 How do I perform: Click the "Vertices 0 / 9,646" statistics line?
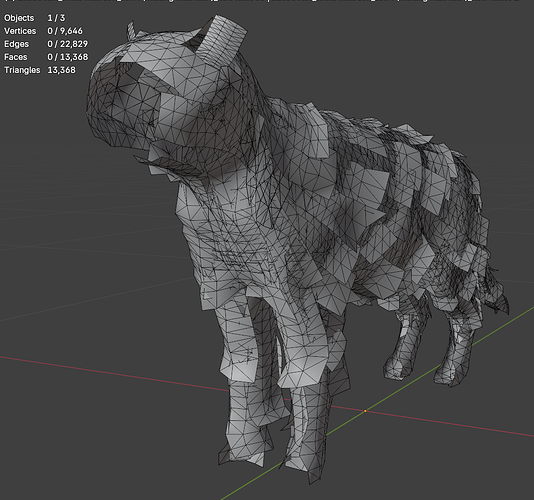pos(43,31)
